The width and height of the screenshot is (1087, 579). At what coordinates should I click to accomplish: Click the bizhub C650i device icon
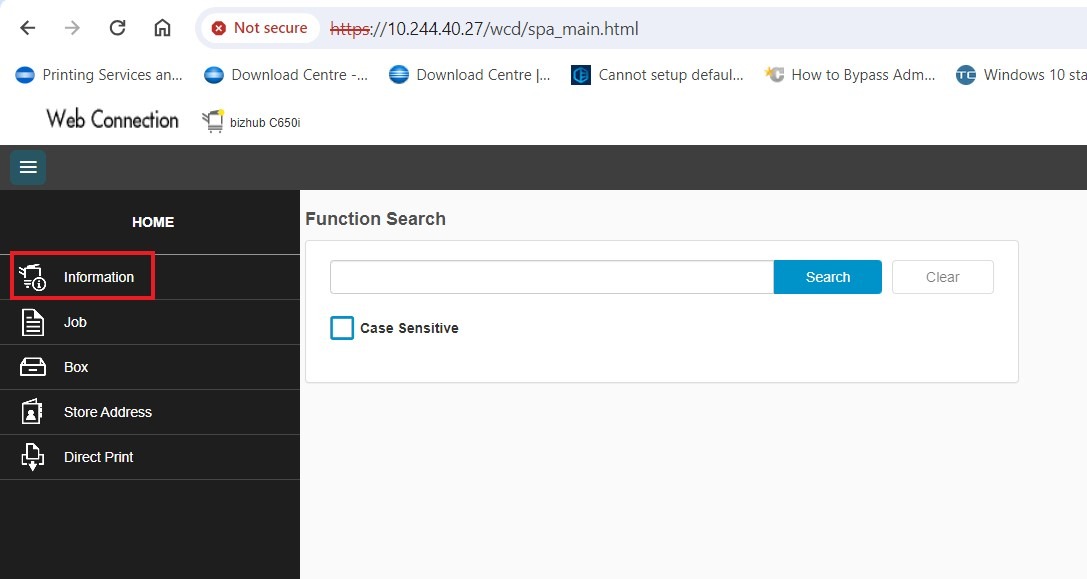click(212, 122)
